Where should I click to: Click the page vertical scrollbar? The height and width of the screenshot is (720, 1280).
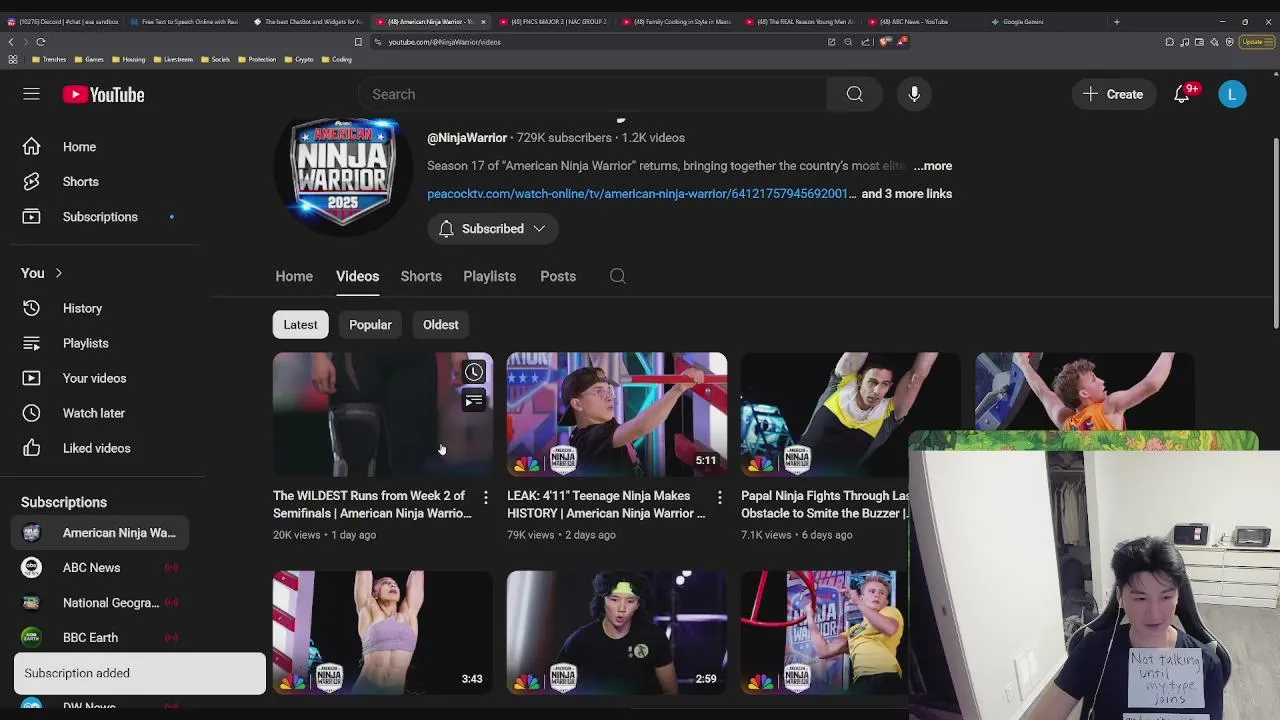[x=1274, y=232]
